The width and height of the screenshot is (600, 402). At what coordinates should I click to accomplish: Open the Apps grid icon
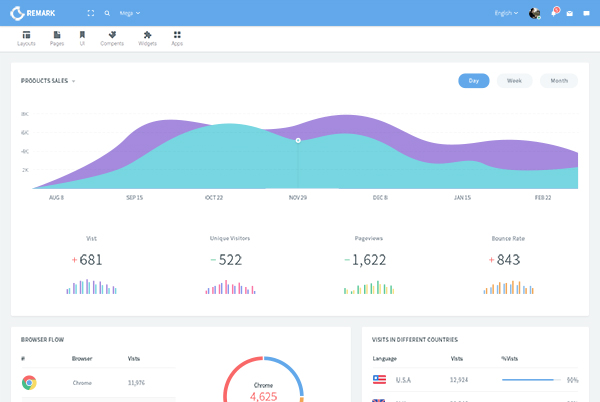(177, 35)
